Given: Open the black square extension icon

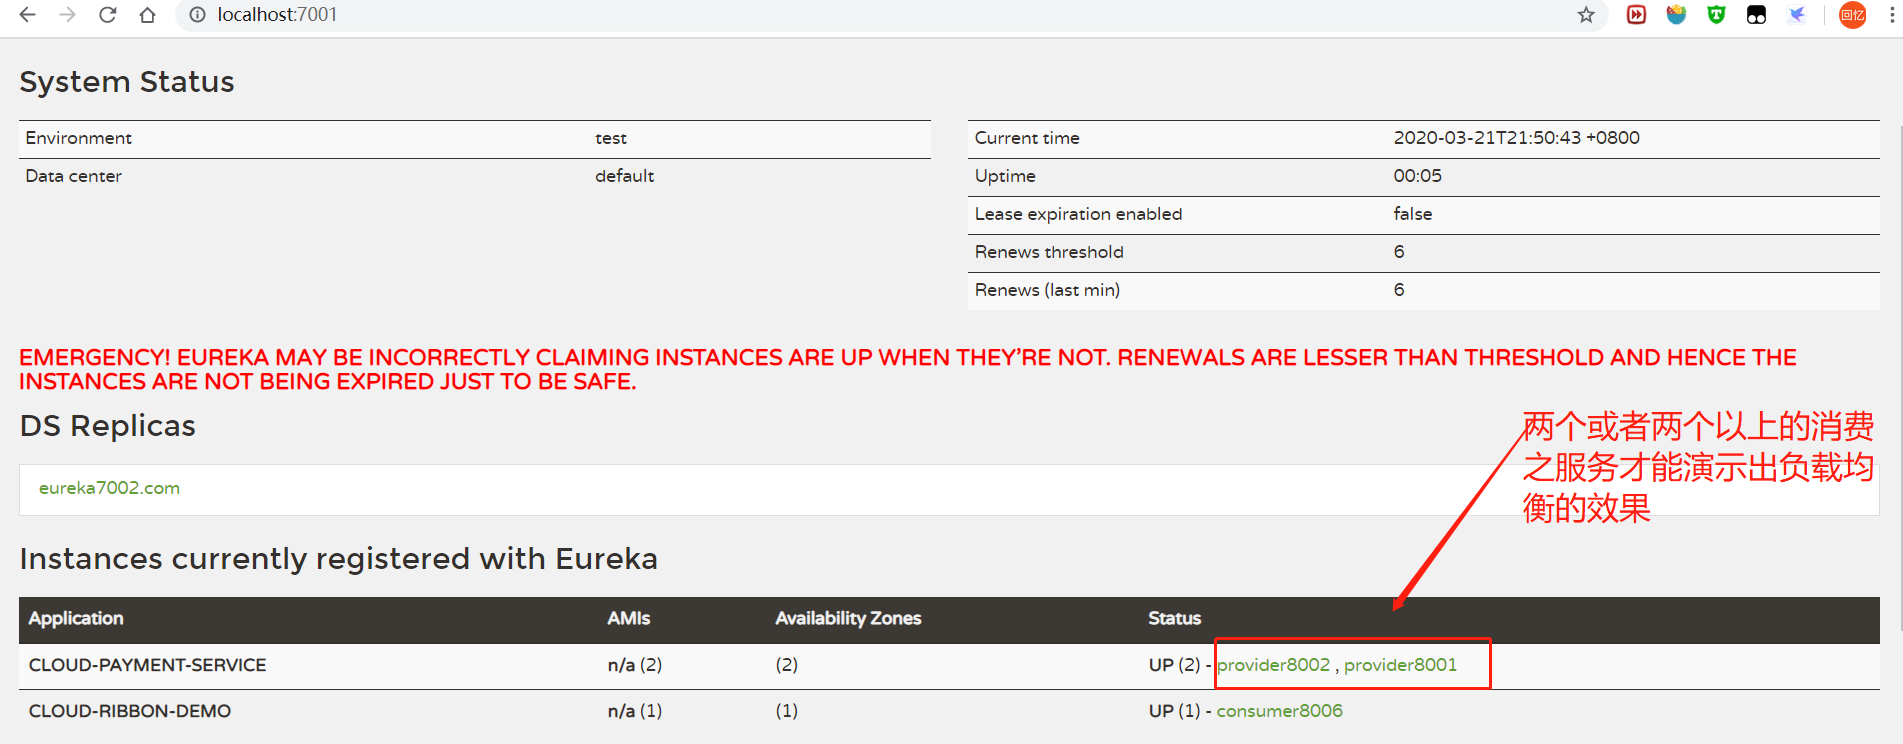Looking at the screenshot, I should pos(1756,15).
